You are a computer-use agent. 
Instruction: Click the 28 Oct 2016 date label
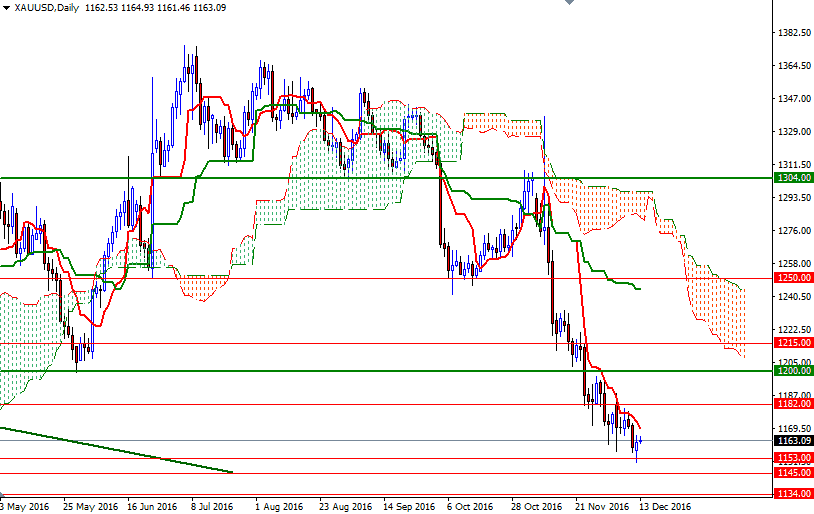tap(535, 506)
